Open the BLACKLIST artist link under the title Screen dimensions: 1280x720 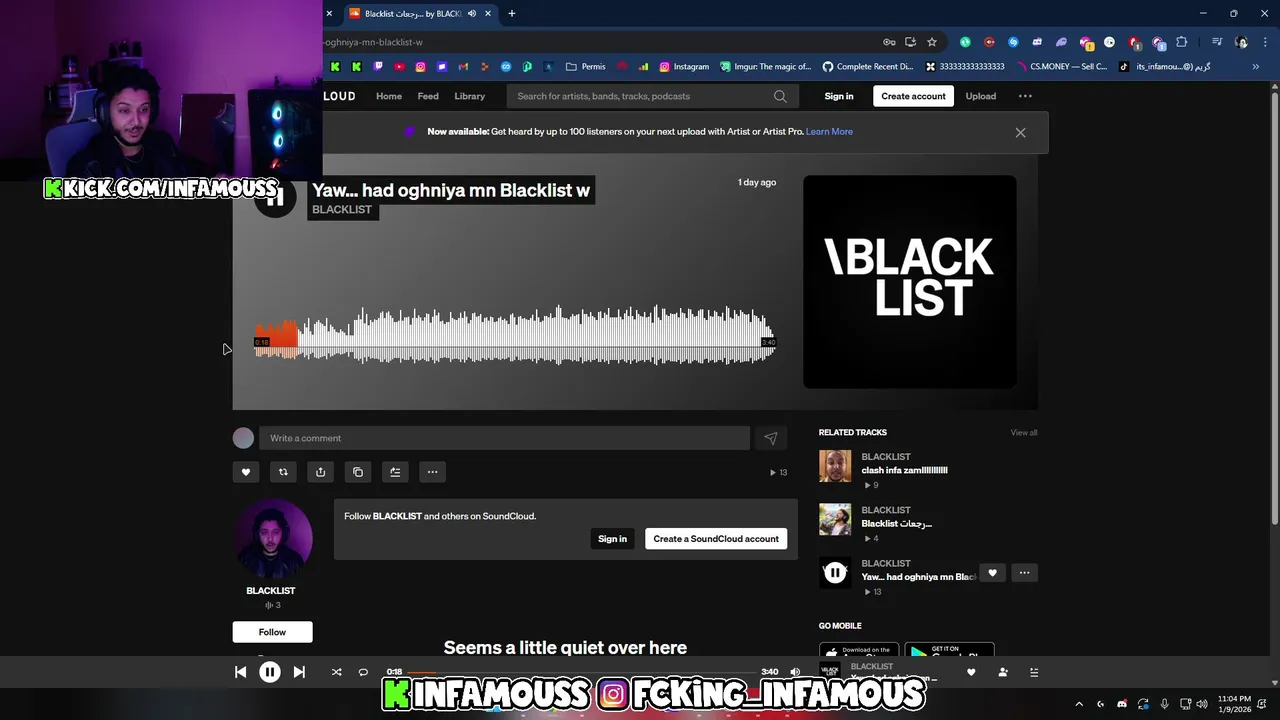[x=342, y=209]
